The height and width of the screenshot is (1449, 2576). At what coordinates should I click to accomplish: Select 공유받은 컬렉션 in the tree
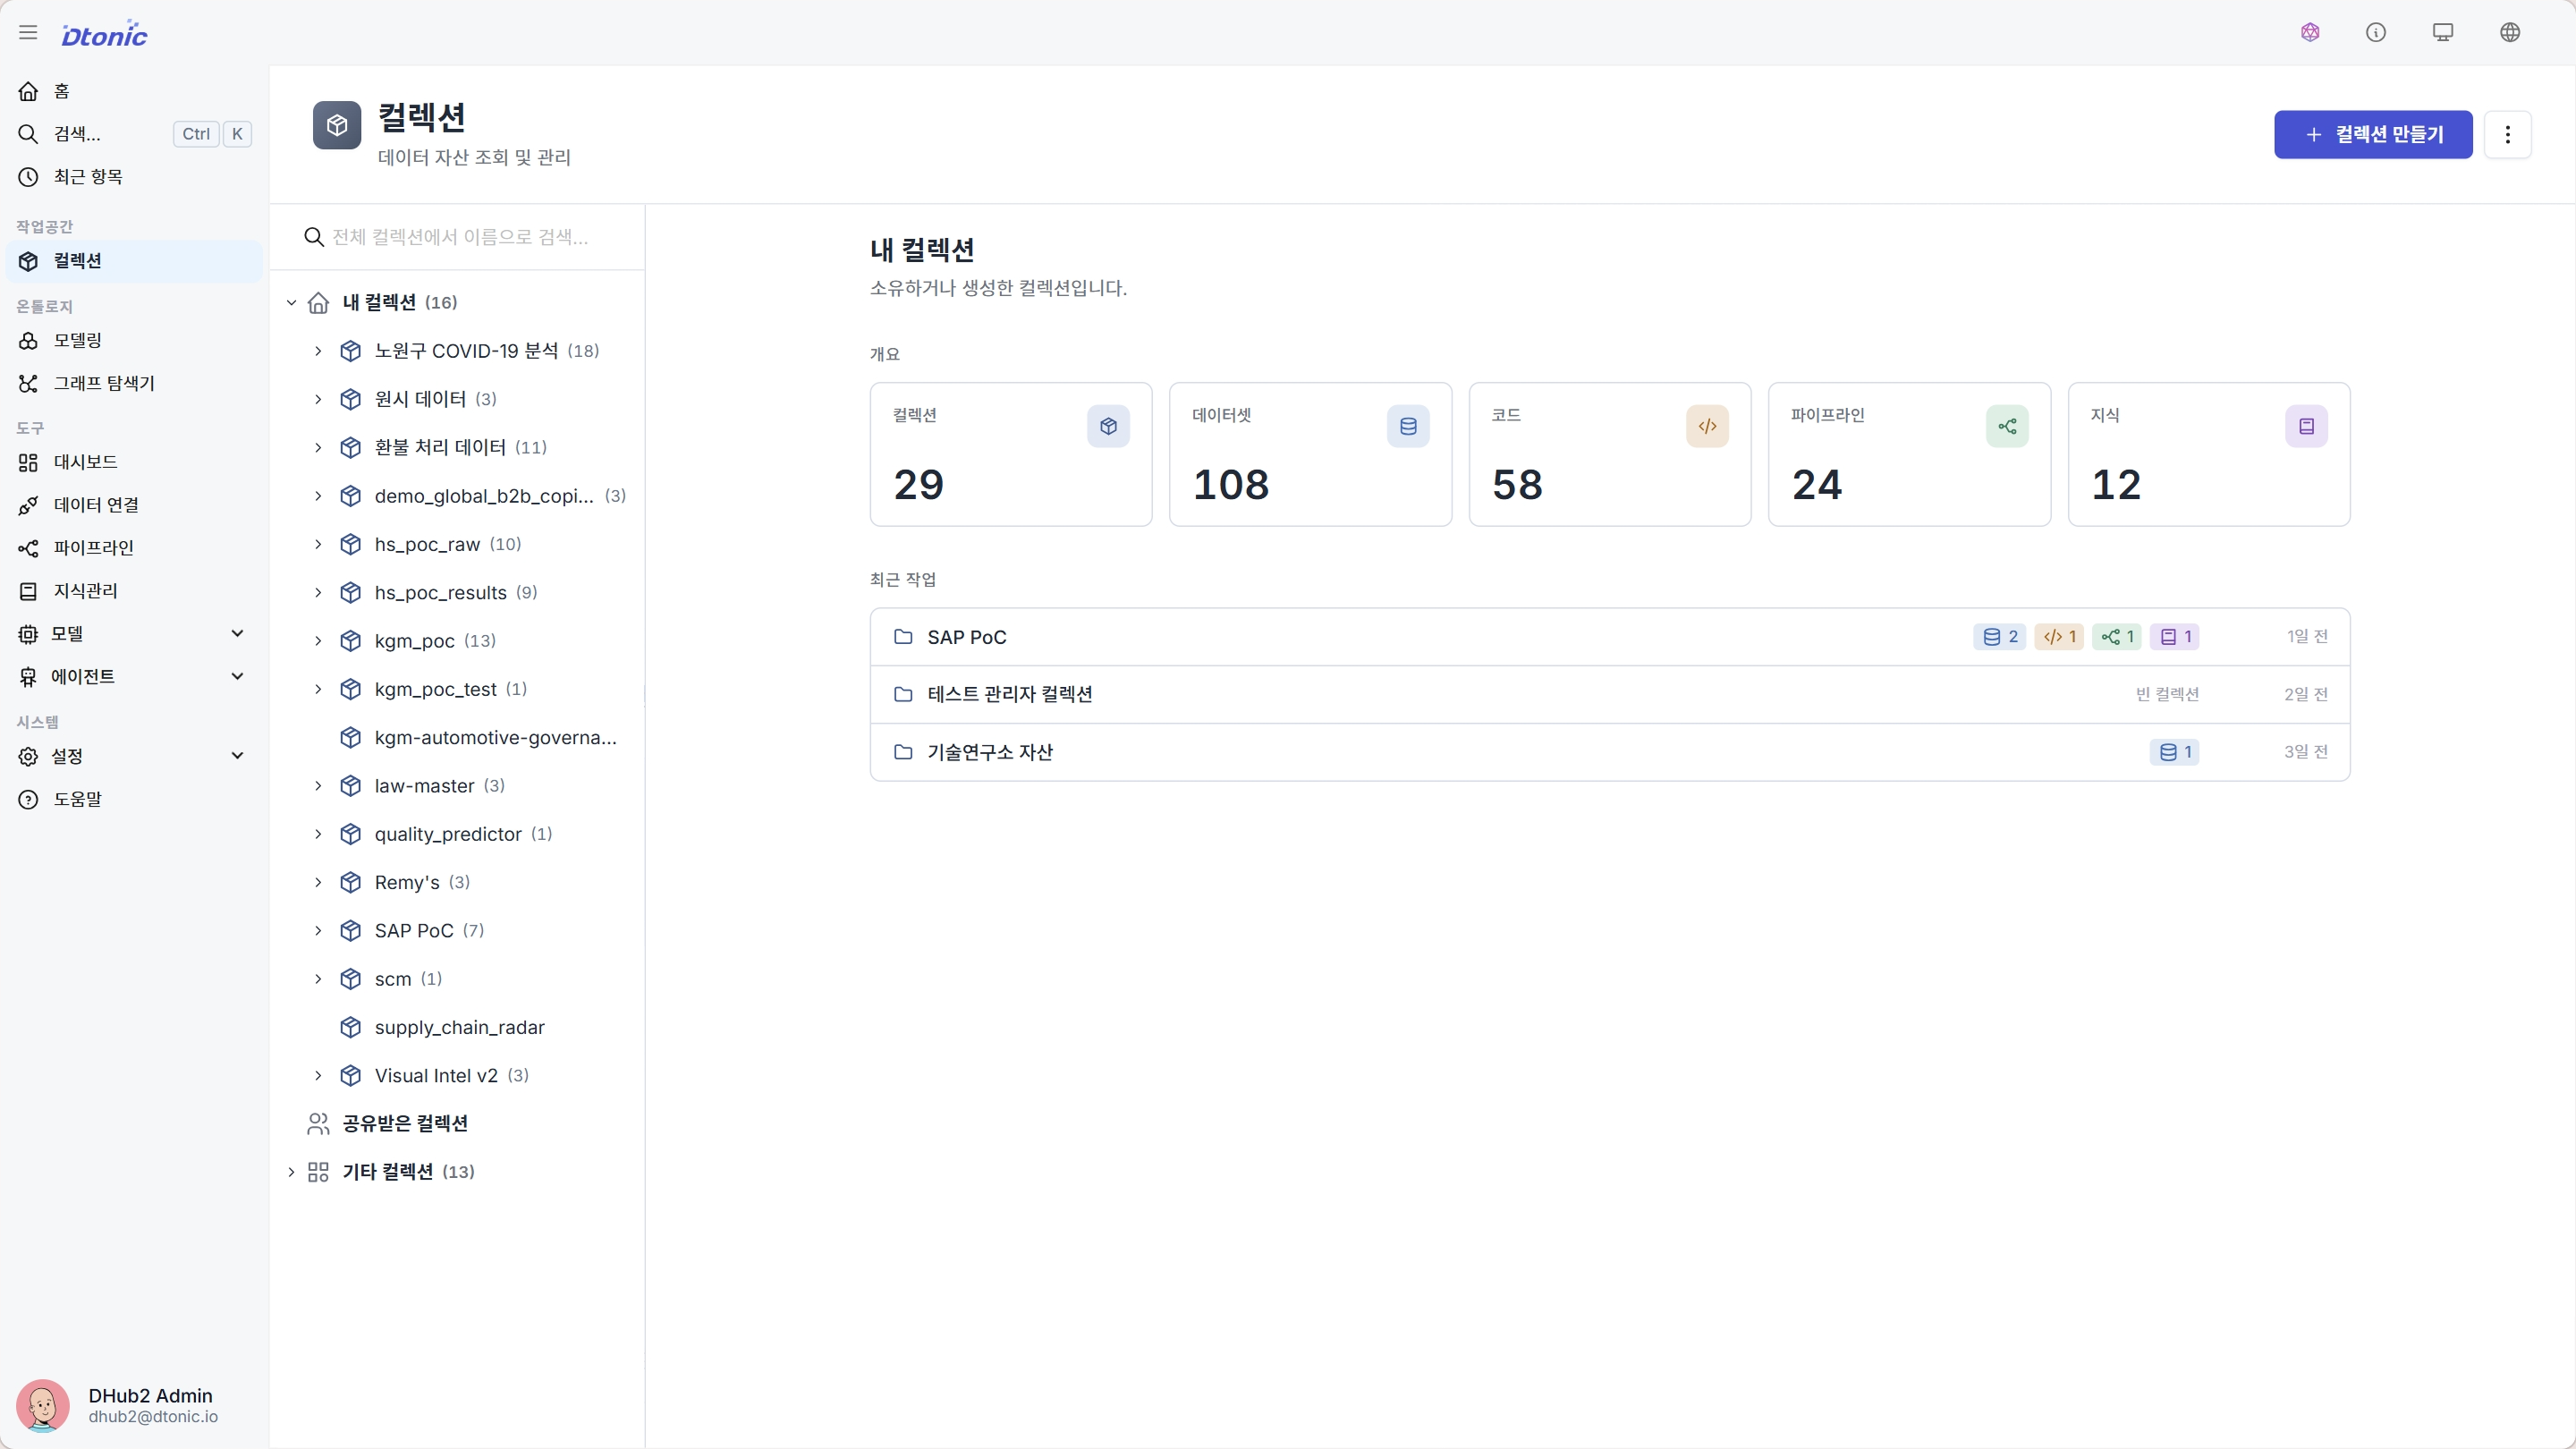click(404, 1124)
